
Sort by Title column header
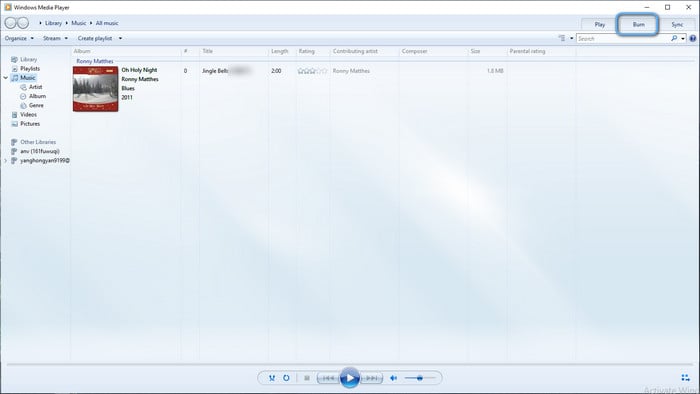pyautogui.click(x=208, y=51)
